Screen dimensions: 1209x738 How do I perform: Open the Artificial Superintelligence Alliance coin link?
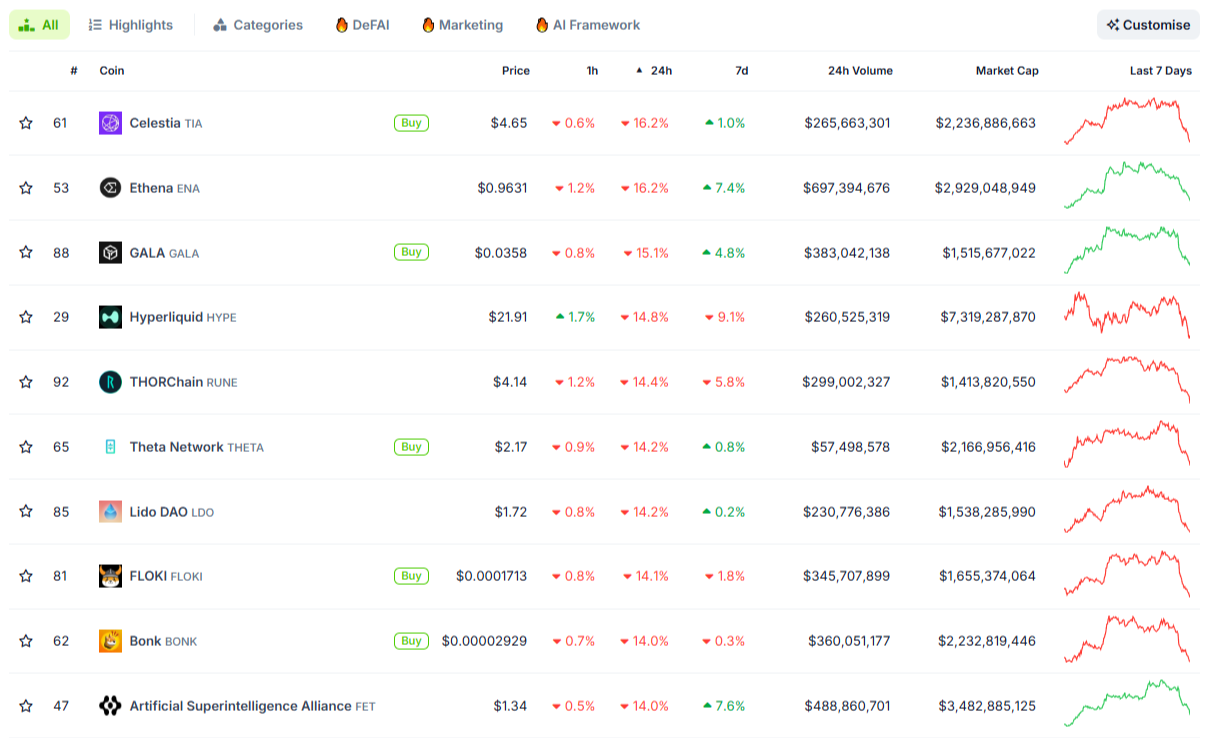(240, 706)
